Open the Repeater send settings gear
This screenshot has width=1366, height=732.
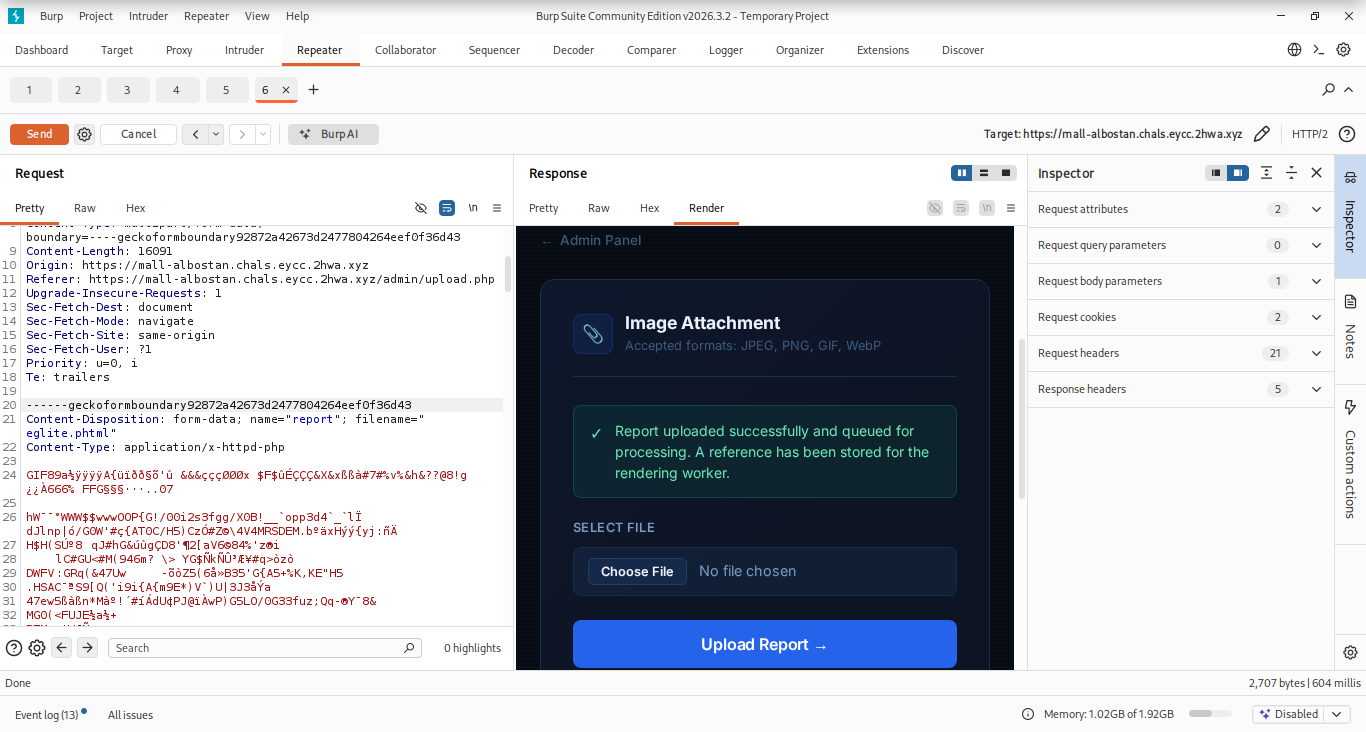[x=85, y=134]
